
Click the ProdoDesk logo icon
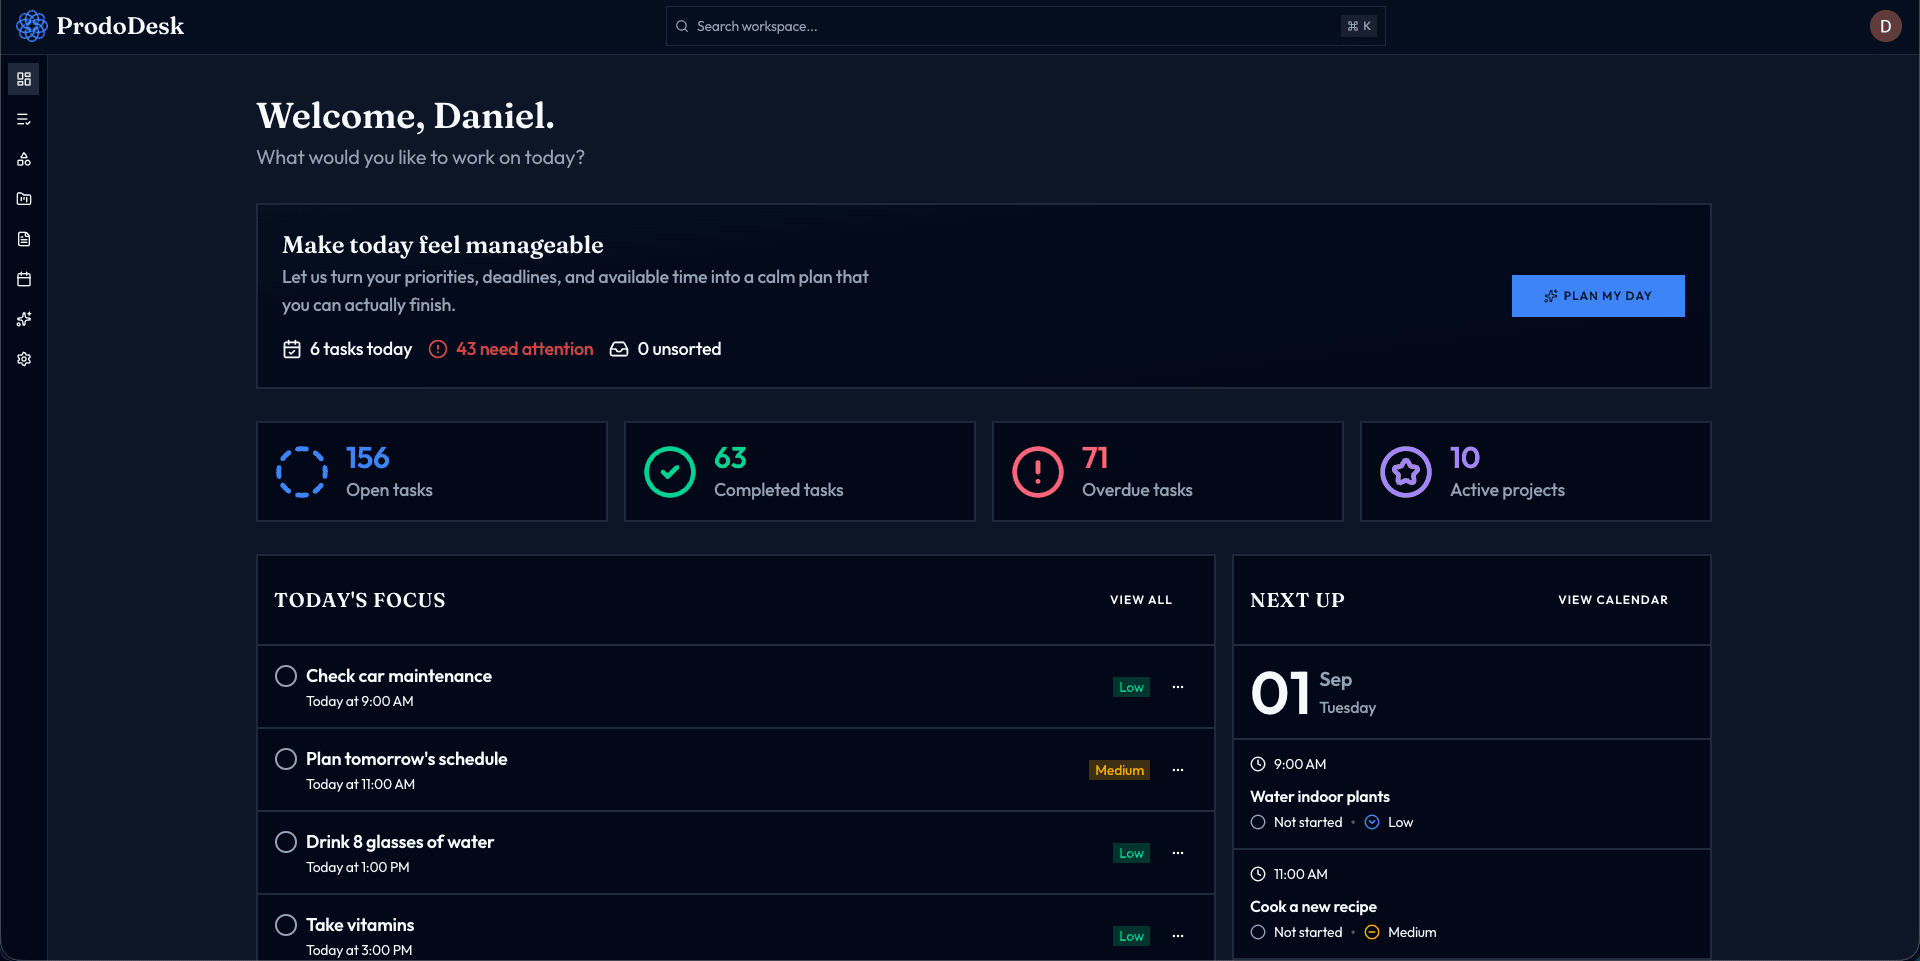coord(32,26)
